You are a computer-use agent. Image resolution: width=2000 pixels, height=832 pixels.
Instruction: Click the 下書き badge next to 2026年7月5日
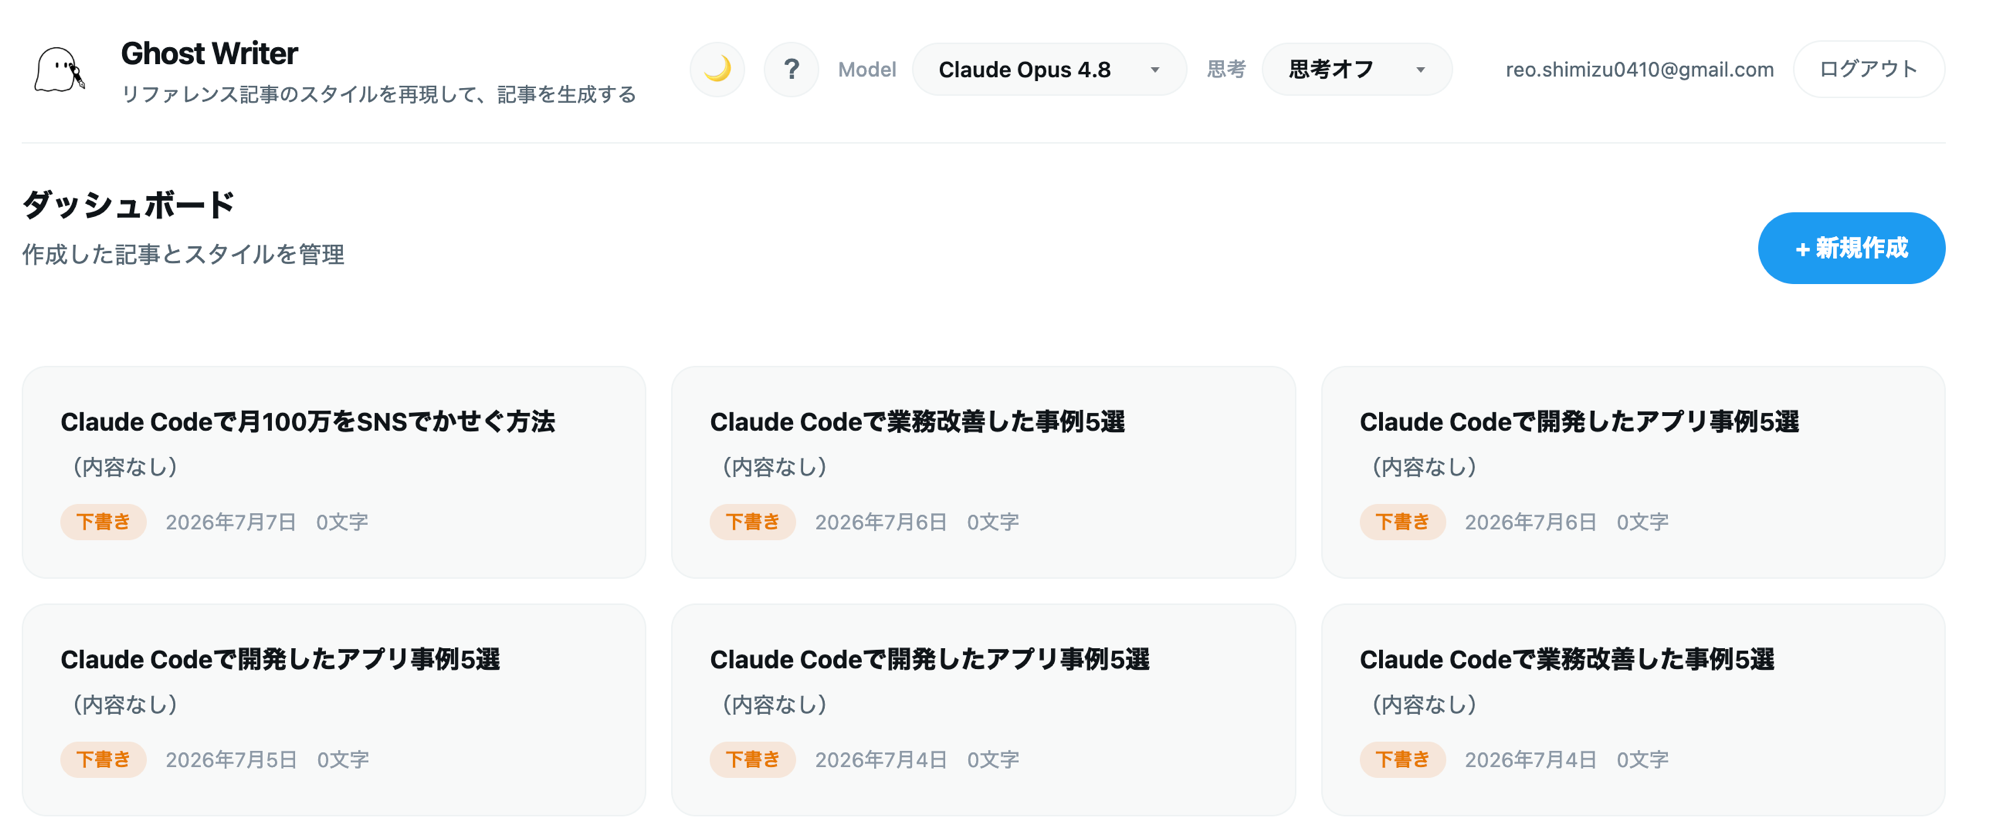103,760
